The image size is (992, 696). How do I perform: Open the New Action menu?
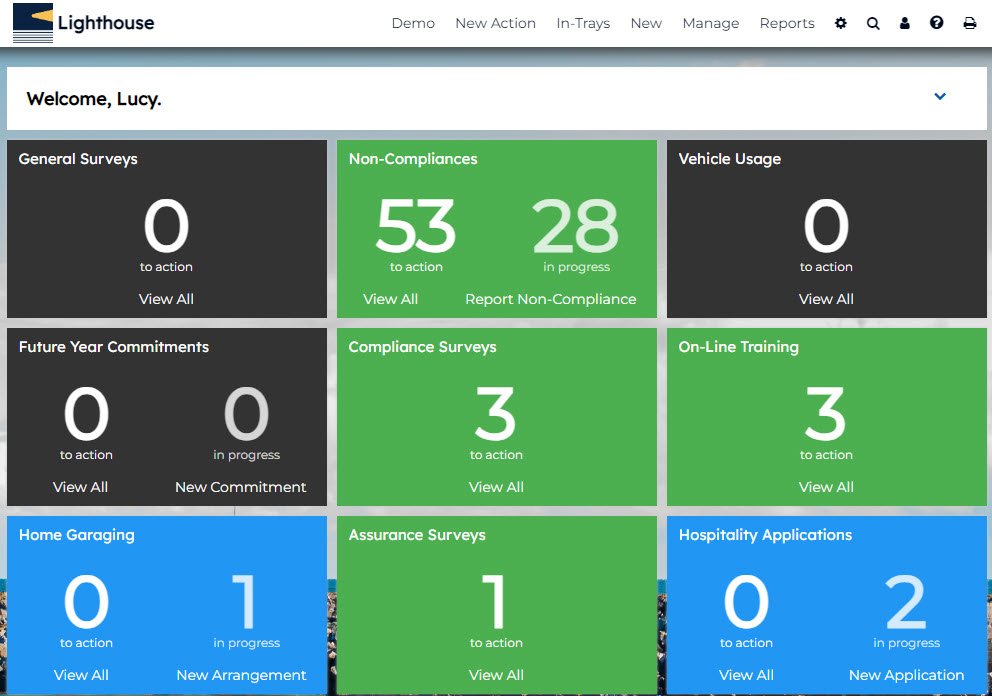click(495, 23)
